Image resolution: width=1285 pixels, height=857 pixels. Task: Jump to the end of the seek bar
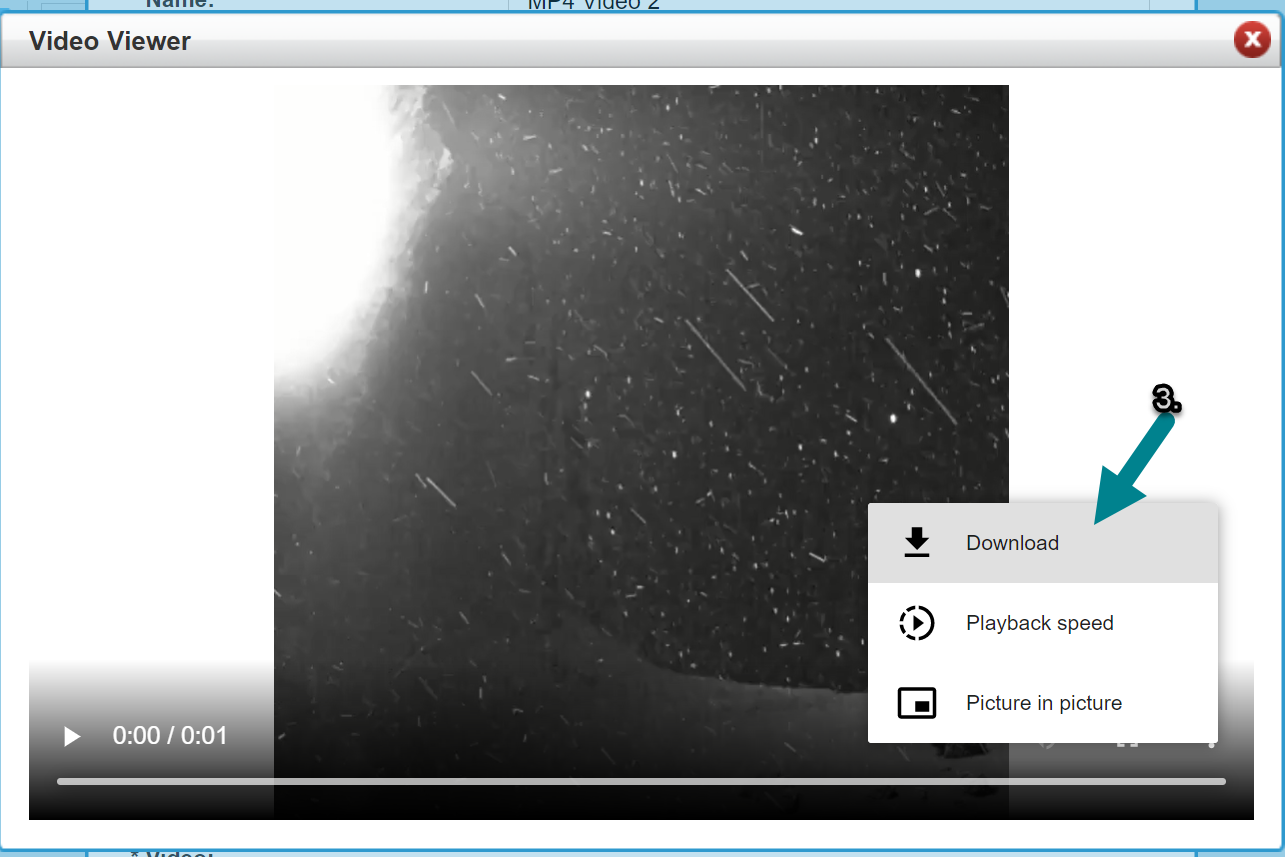1222,781
